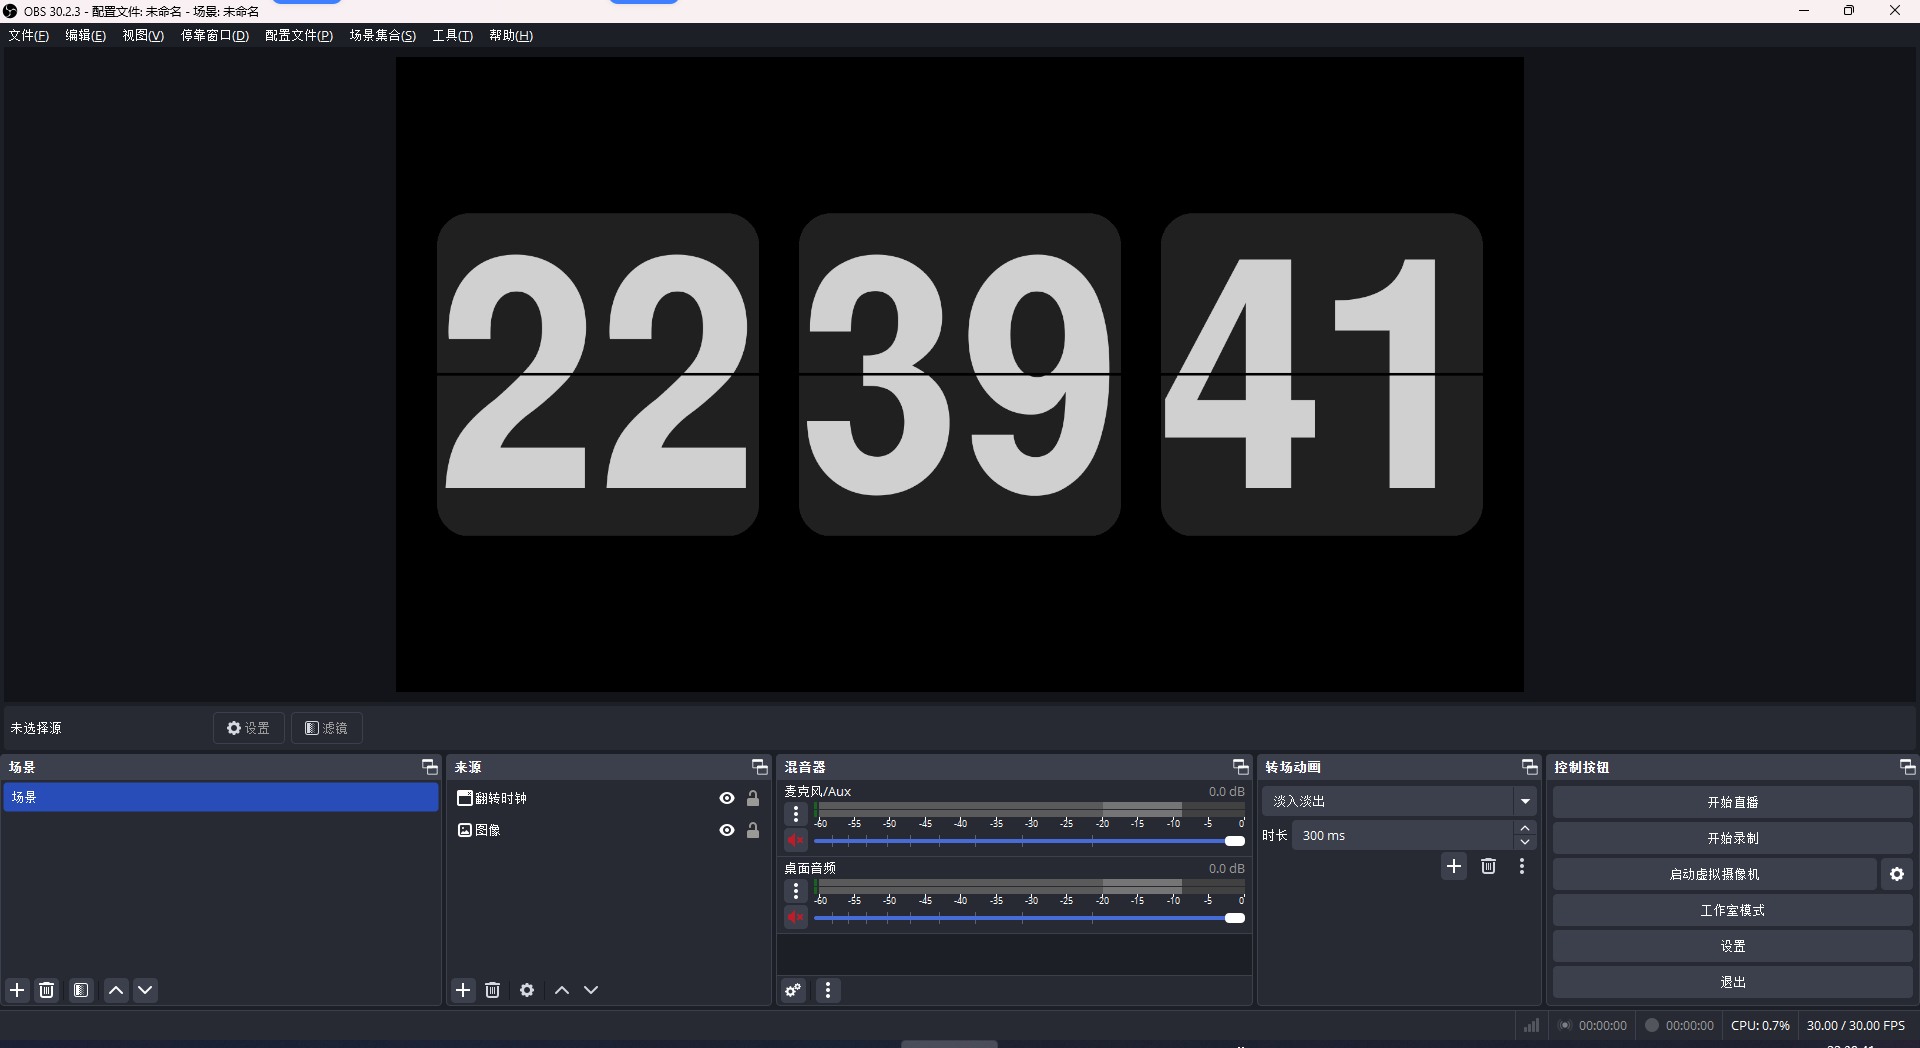Add a new transition with plus icon
This screenshot has width=1920, height=1048.
(x=1454, y=866)
